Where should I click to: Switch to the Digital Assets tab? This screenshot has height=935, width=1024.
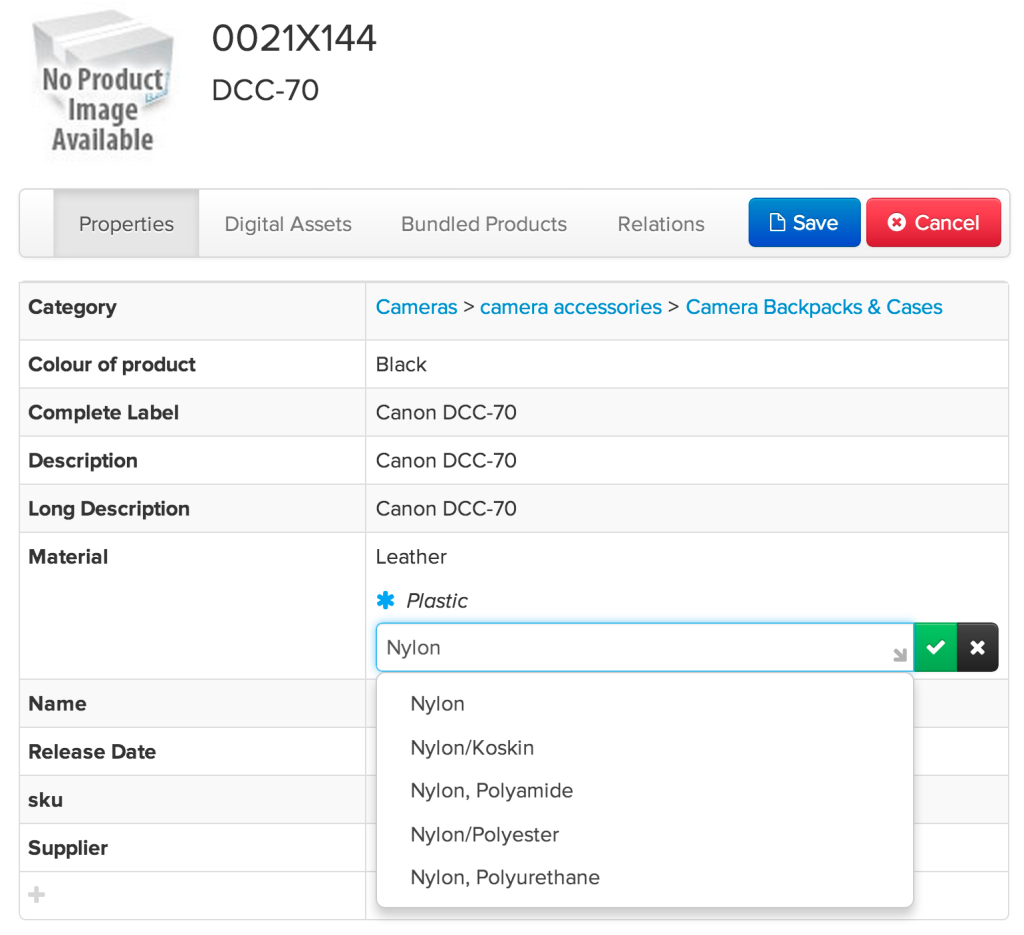tap(288, 224)
